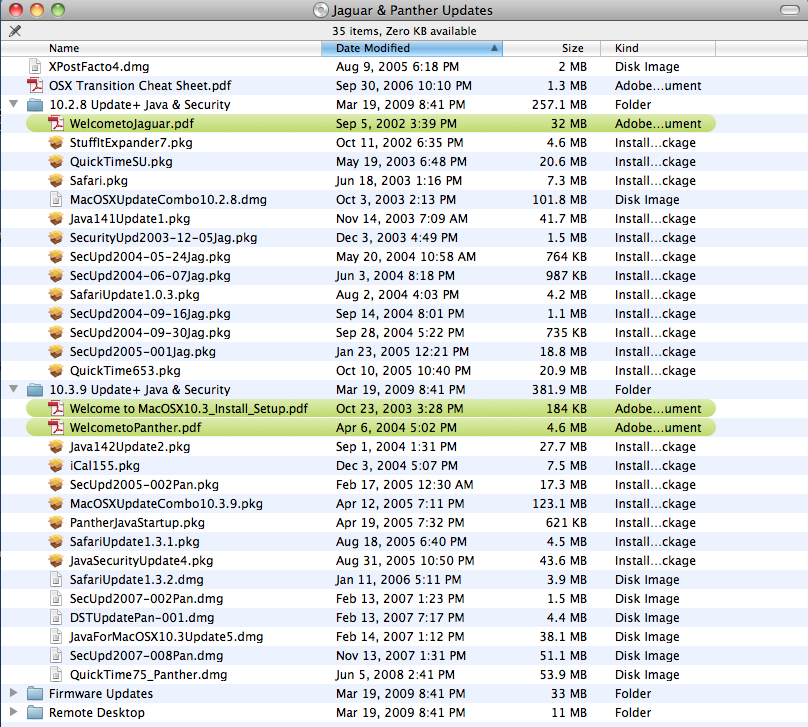
Task: Select the SafariUpdate1.3.1.pkg file name
Action: 134,542
